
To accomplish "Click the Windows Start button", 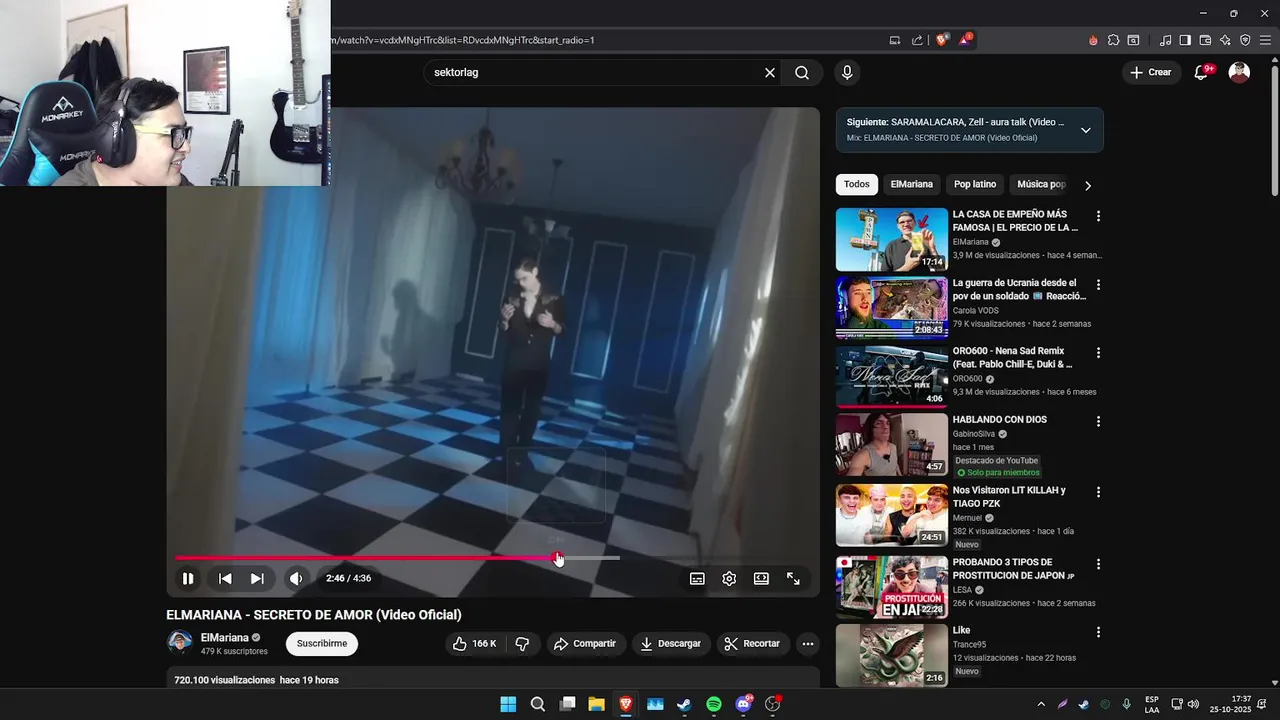I will tap(508, 704).
